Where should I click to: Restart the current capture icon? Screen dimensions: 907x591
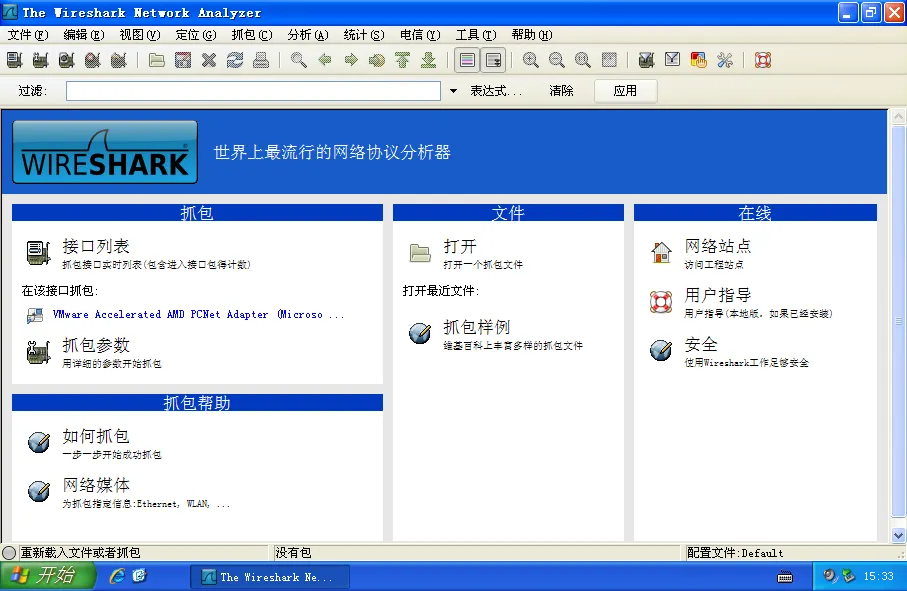[119, 59]
